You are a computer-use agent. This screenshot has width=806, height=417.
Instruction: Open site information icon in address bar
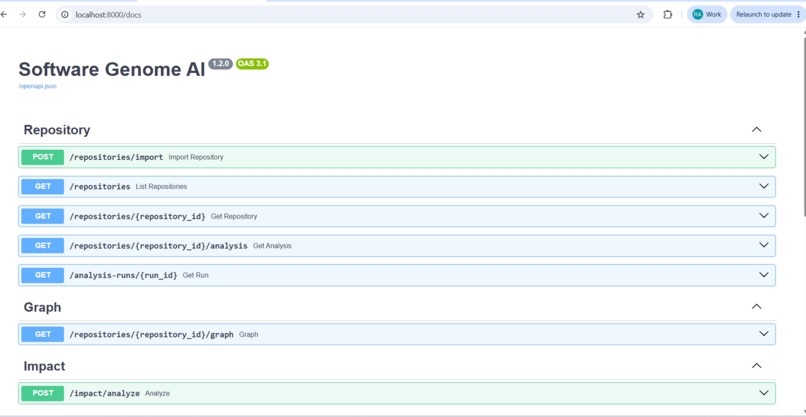[65, 15]
